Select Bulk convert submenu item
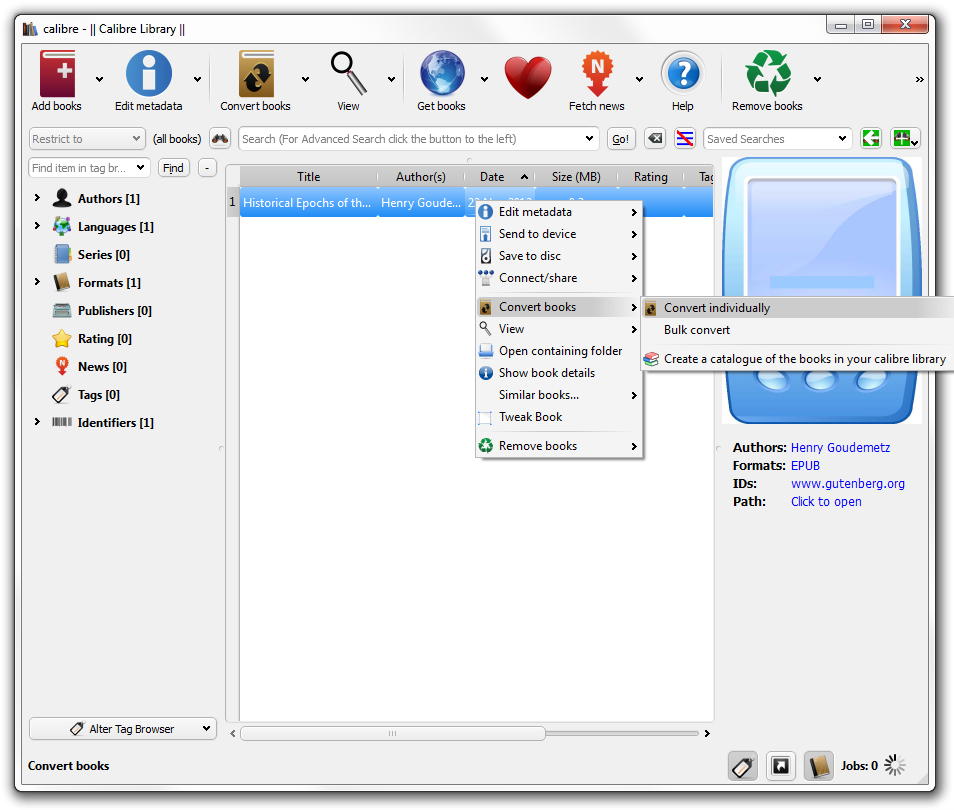The height and width of the screenshot is (810, 954). pyautogui.click(x=798, y=330)
